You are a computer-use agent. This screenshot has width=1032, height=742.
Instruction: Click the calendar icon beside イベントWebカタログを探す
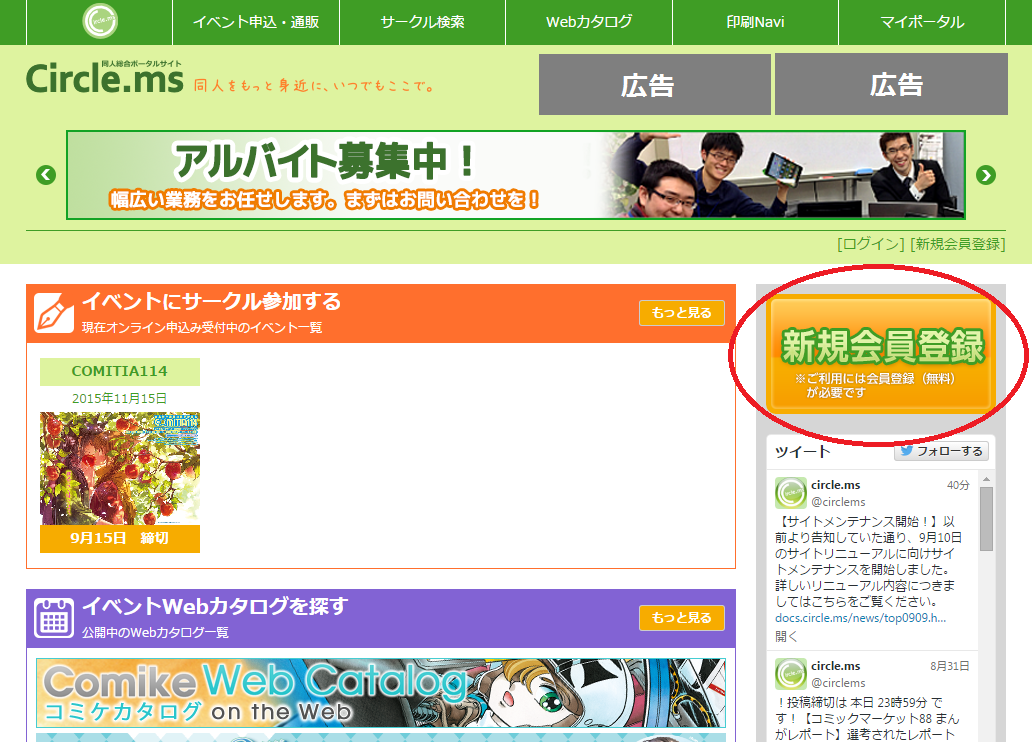pyautogui.click(x=54, y=618)
